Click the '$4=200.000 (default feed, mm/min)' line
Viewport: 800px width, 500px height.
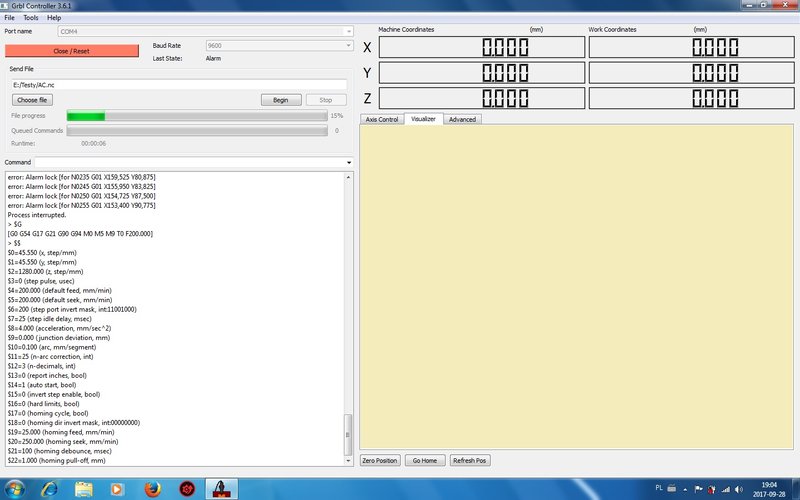(x=60, y=290)
